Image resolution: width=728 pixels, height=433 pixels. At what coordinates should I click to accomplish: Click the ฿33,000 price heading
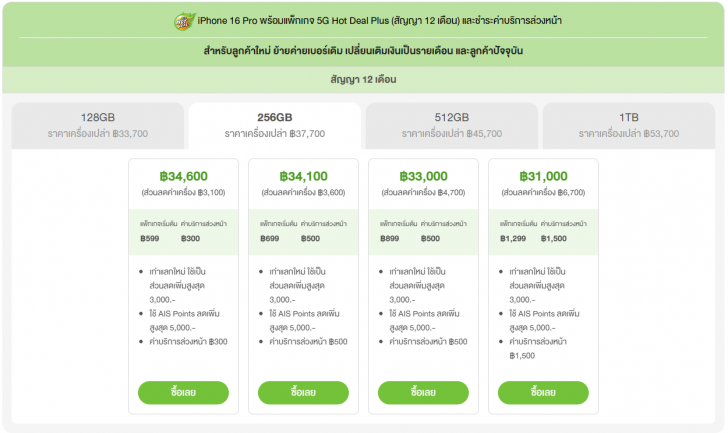pyautogui.click(x=423, y=176)
